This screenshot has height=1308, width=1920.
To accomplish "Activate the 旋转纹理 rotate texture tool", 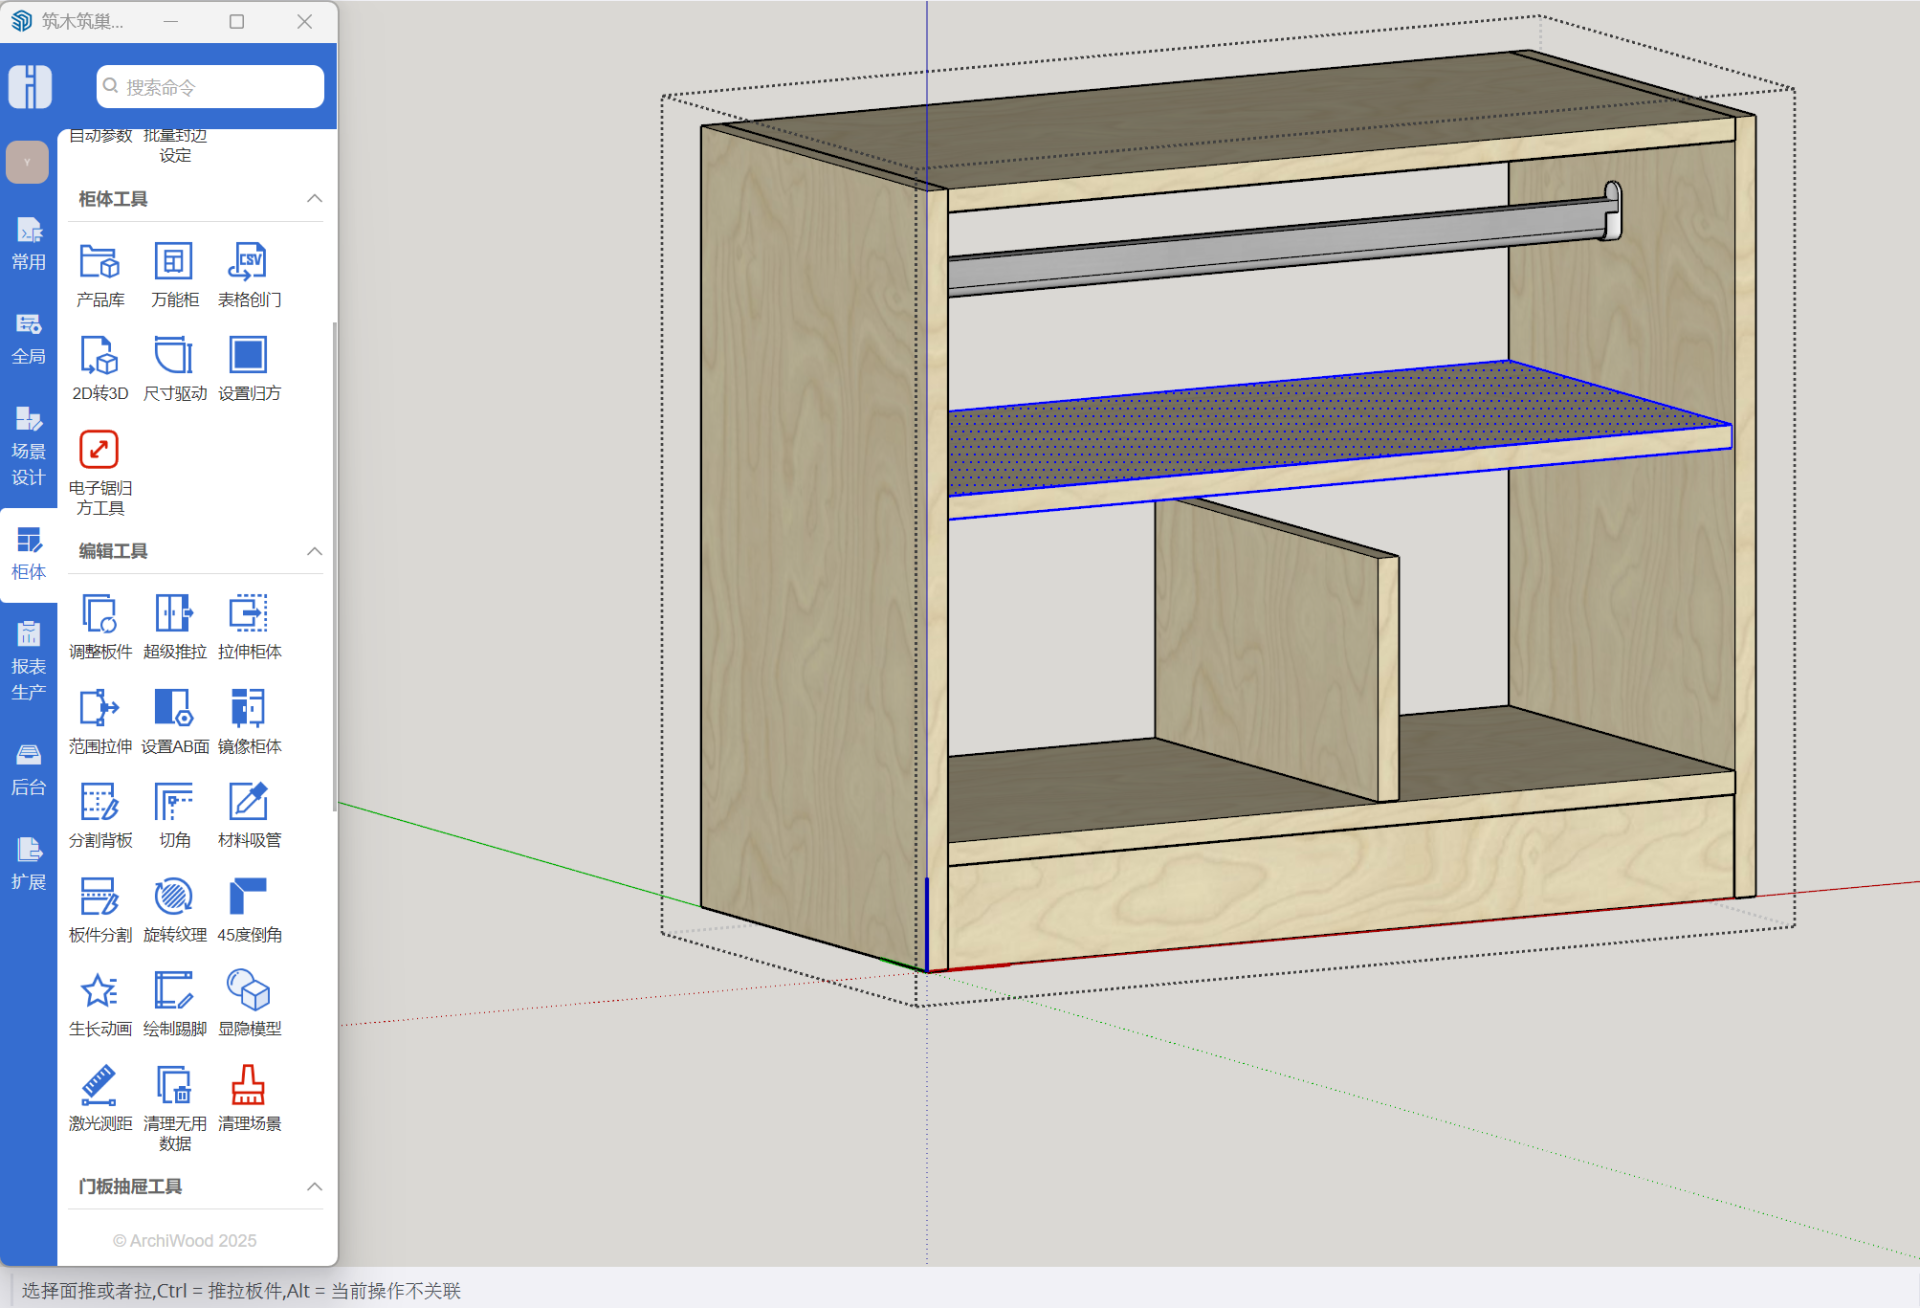I will (x=174, y=898).
